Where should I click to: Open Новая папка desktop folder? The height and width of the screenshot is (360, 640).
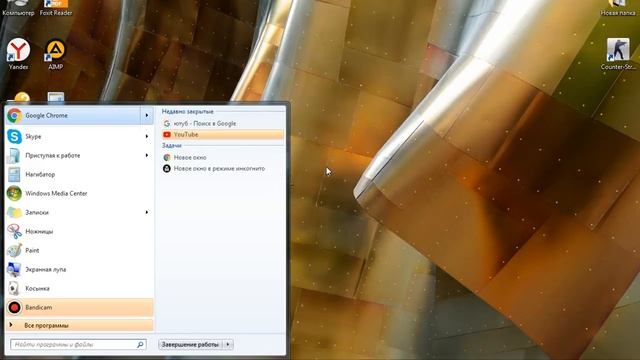618,8
